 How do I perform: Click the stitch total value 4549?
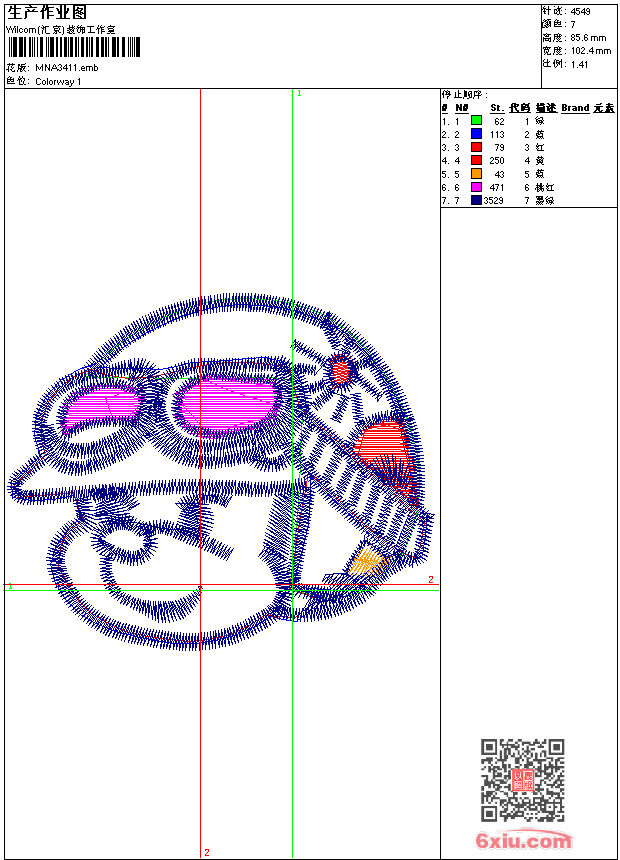pos(580,12)
